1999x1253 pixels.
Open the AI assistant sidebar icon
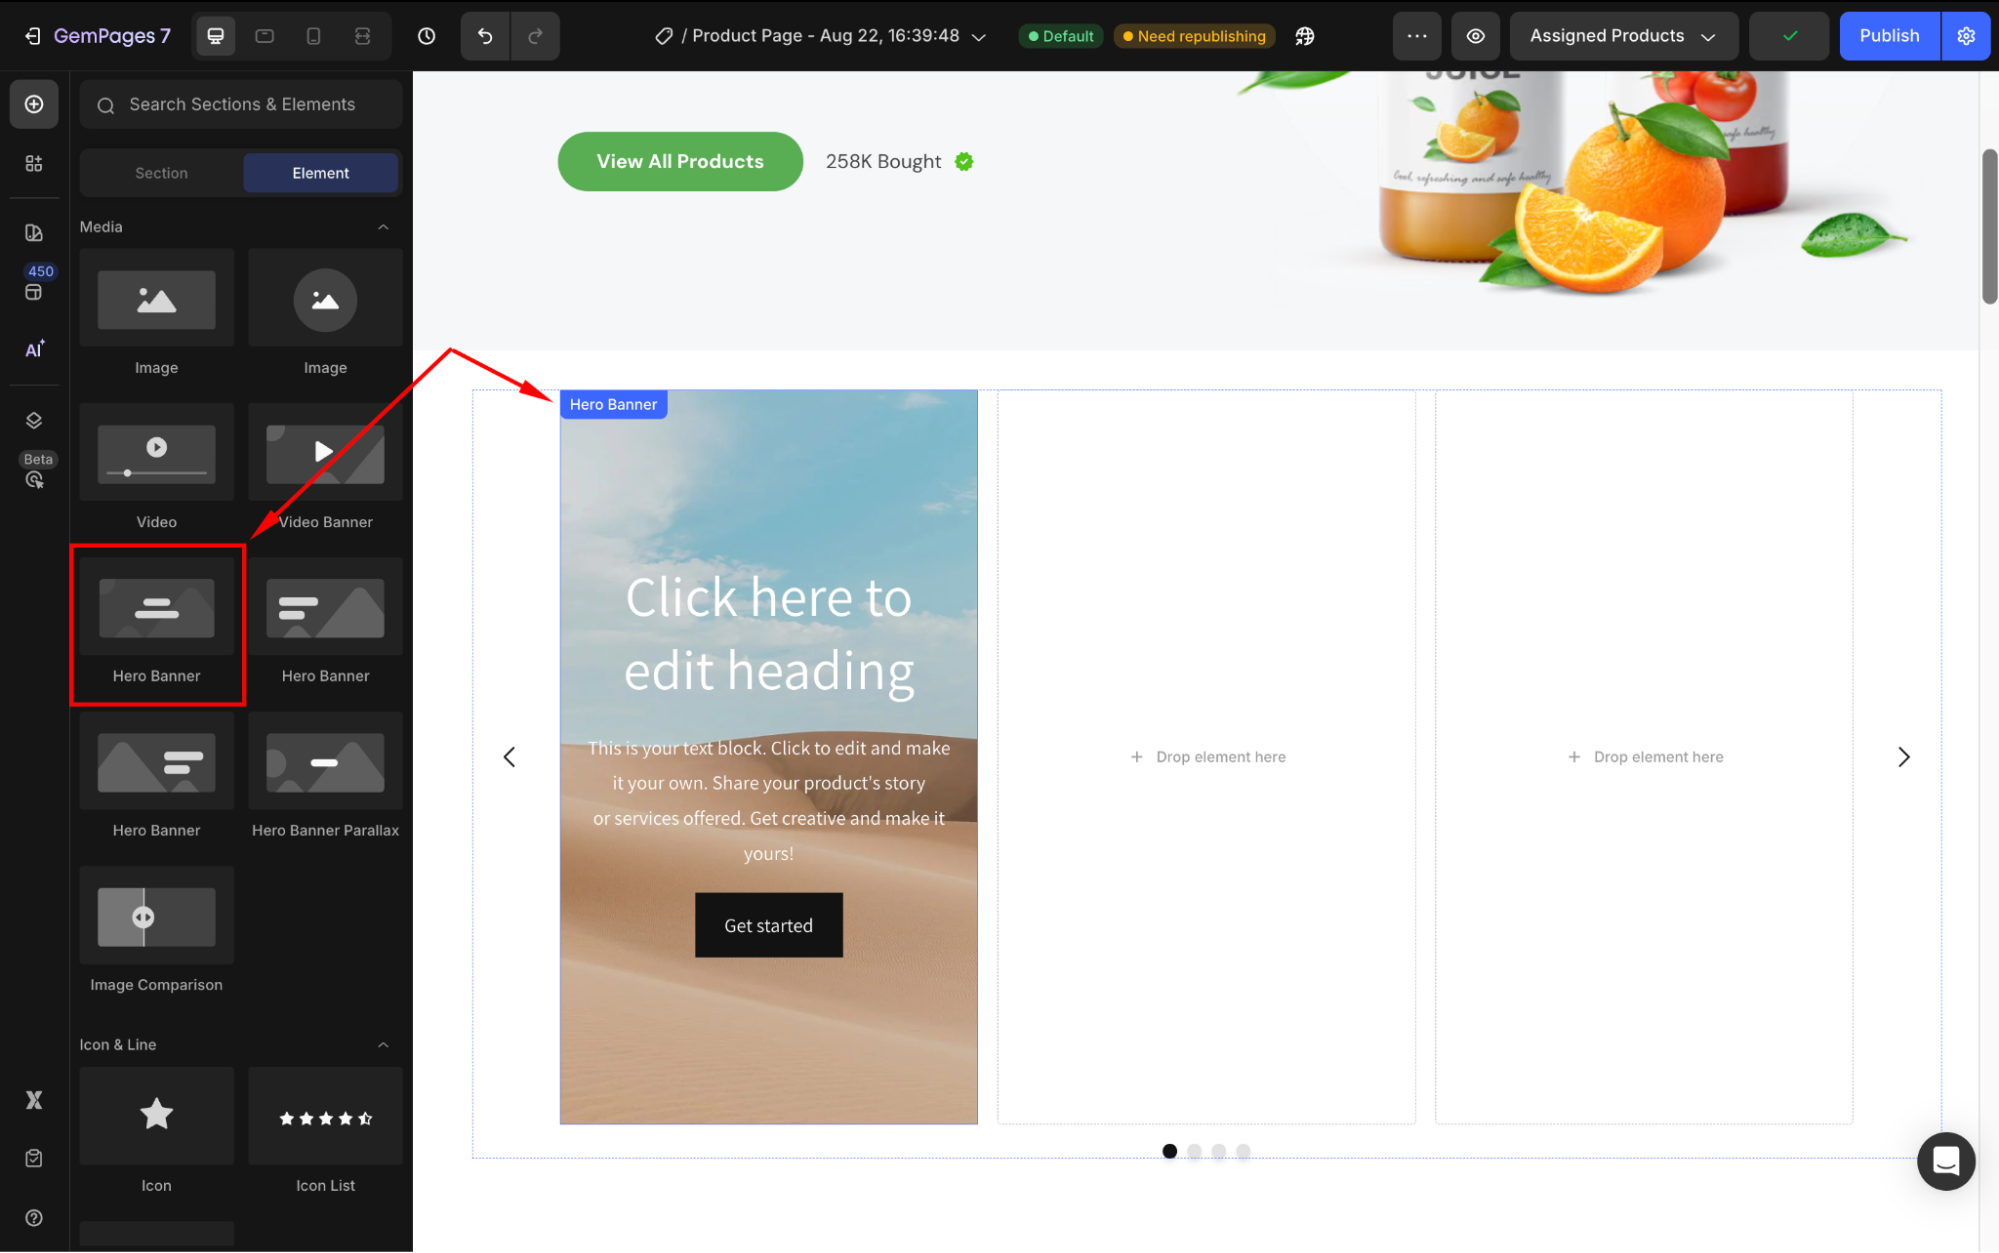[34, 349]
